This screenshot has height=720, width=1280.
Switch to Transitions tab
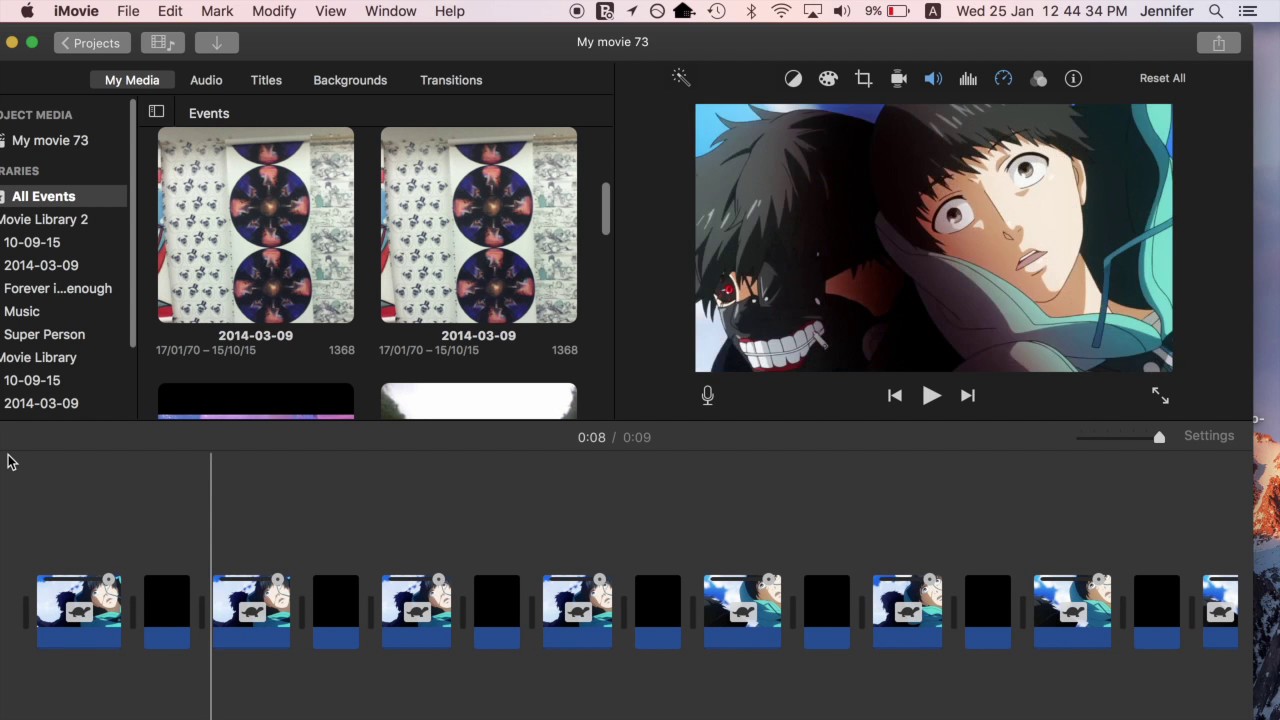[451, 80]
